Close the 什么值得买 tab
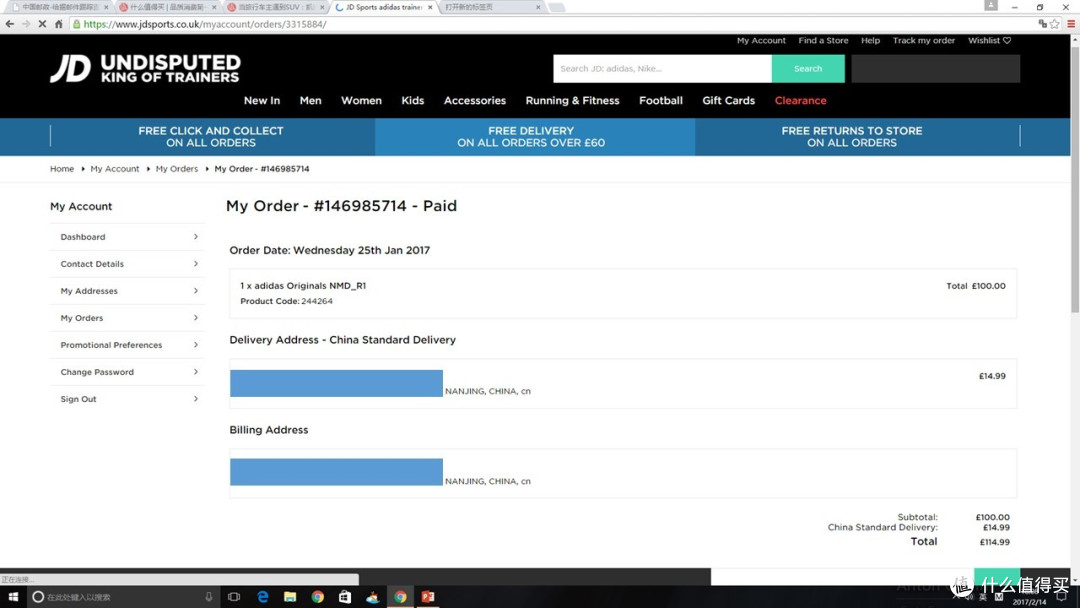 tap(214, 7)
